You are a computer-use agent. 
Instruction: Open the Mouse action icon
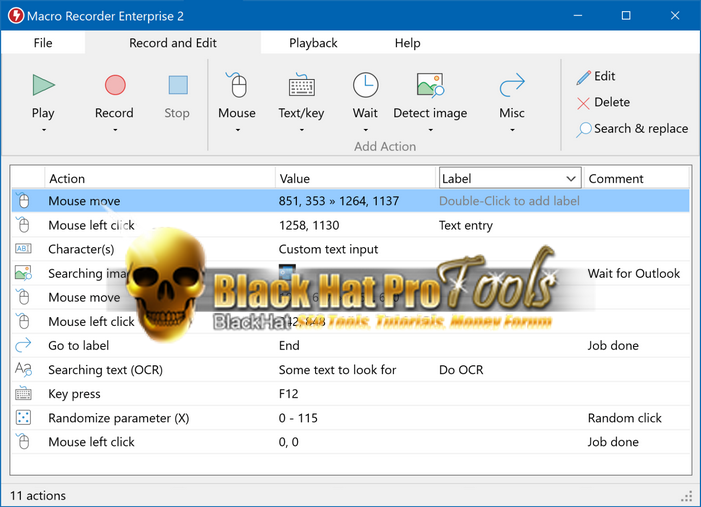(237, 84)
